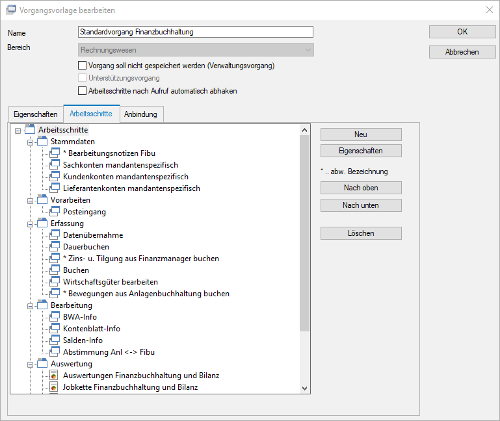Click the icon beside Sachkonten mandantenspezifisch

55,165
